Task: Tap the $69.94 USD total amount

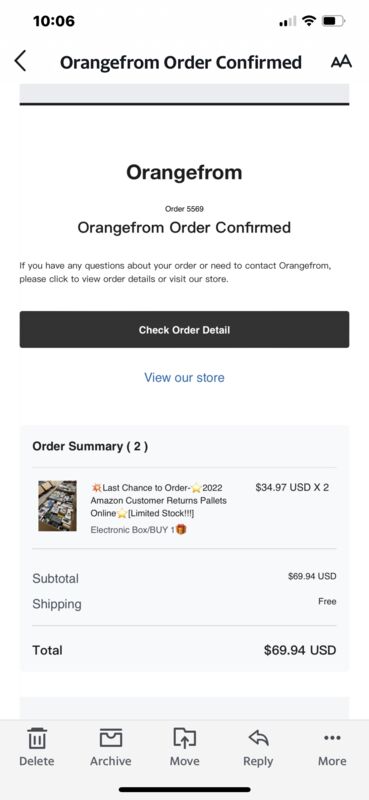Action: [x=300, y=650]
